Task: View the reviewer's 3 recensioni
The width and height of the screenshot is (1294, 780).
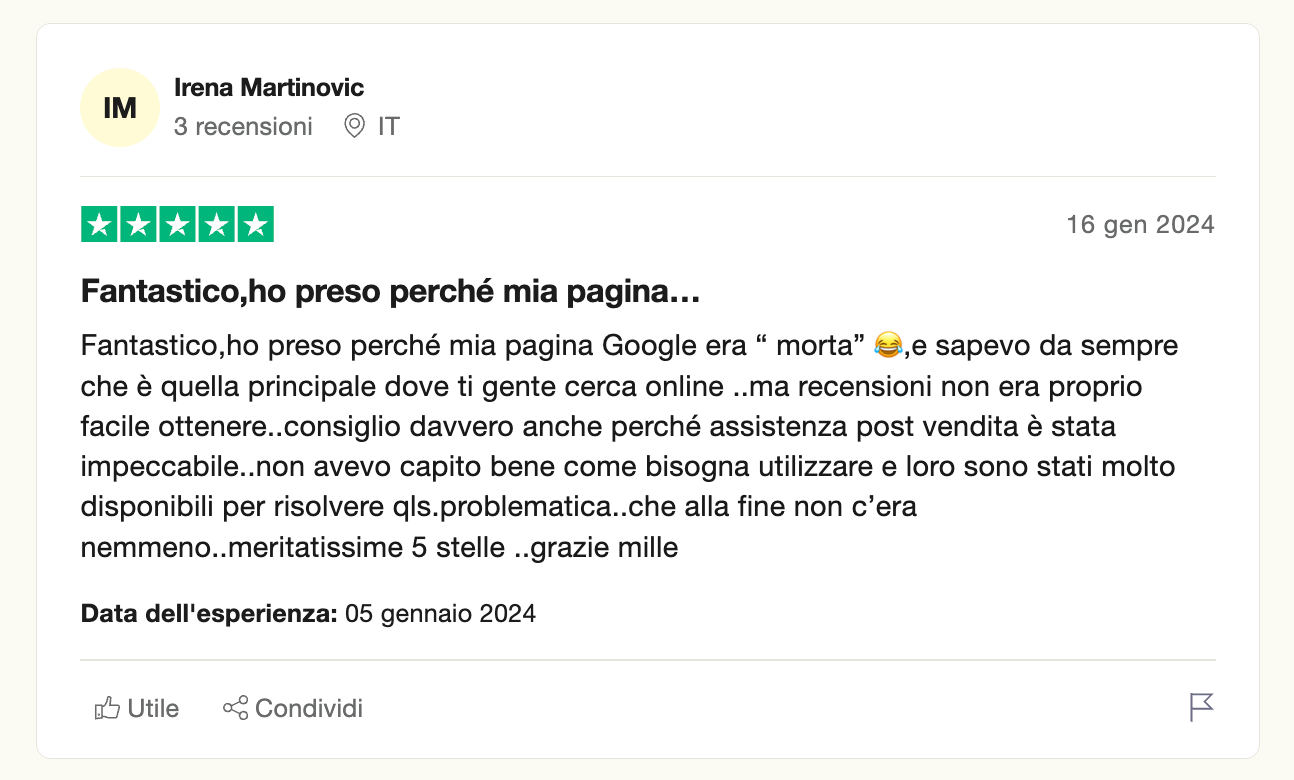Action: [243, 127]
